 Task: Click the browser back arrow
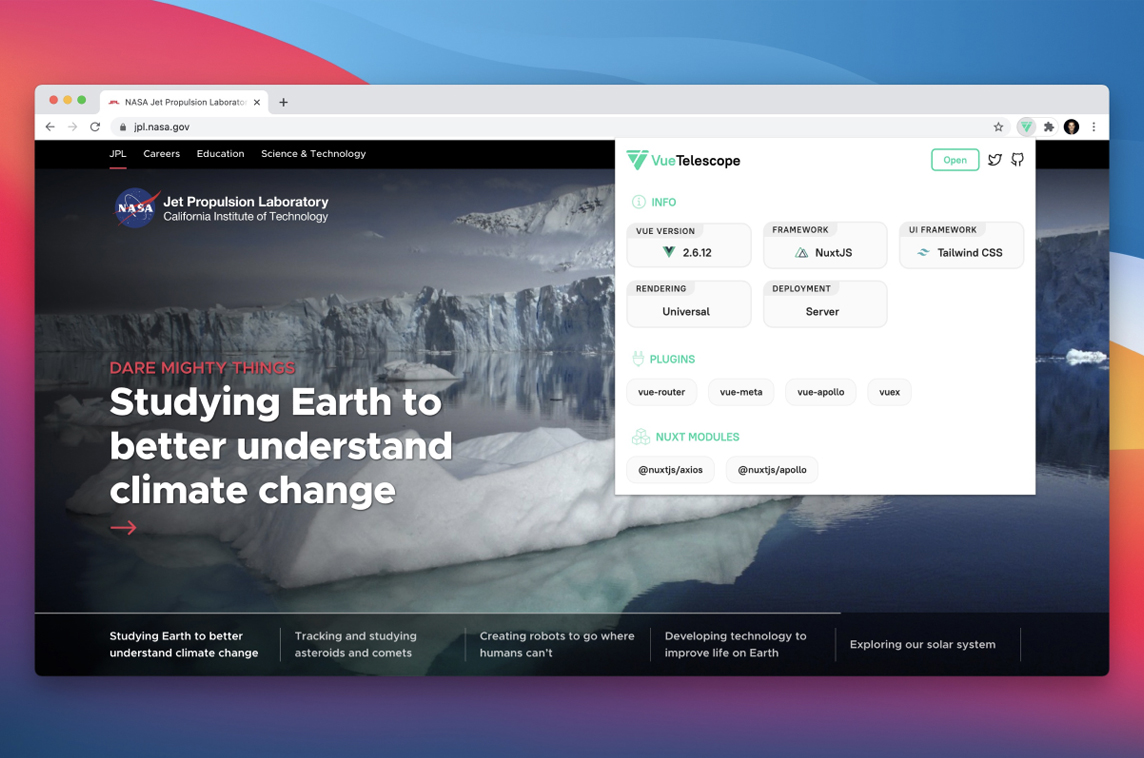point(50,127)
